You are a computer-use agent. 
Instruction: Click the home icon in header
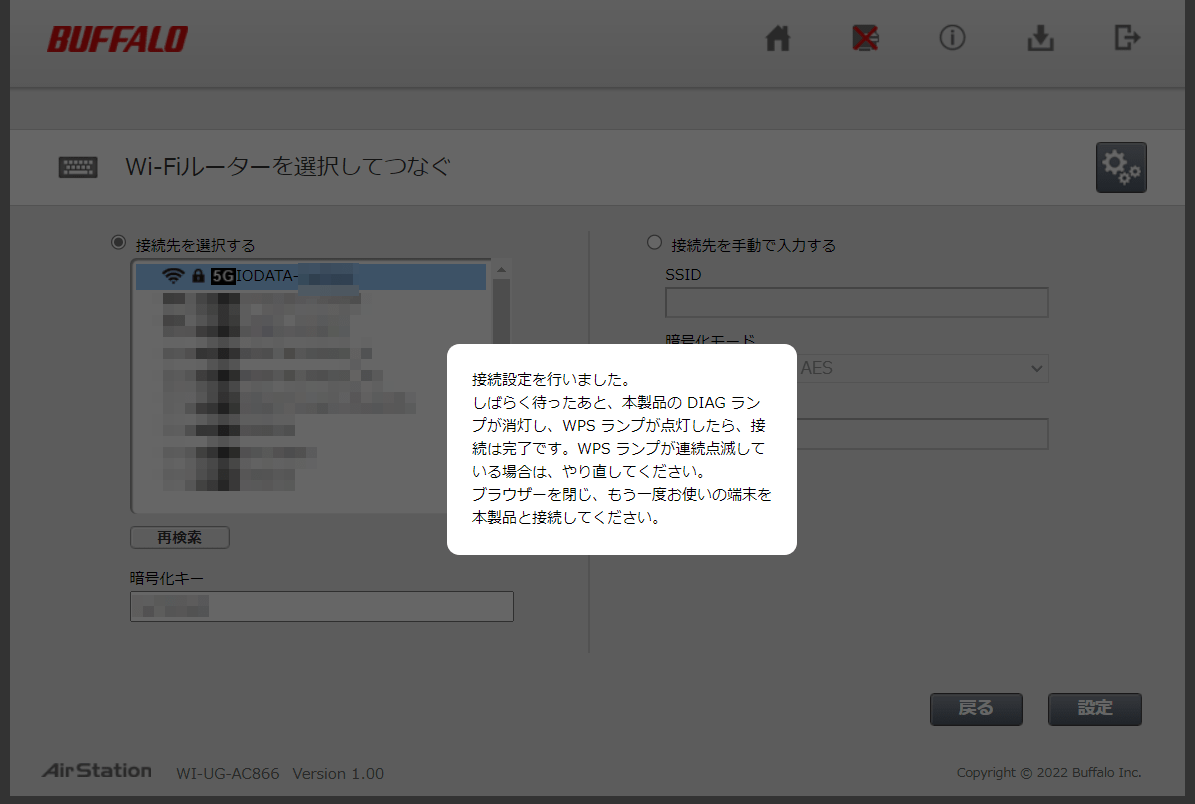point(778,39)
